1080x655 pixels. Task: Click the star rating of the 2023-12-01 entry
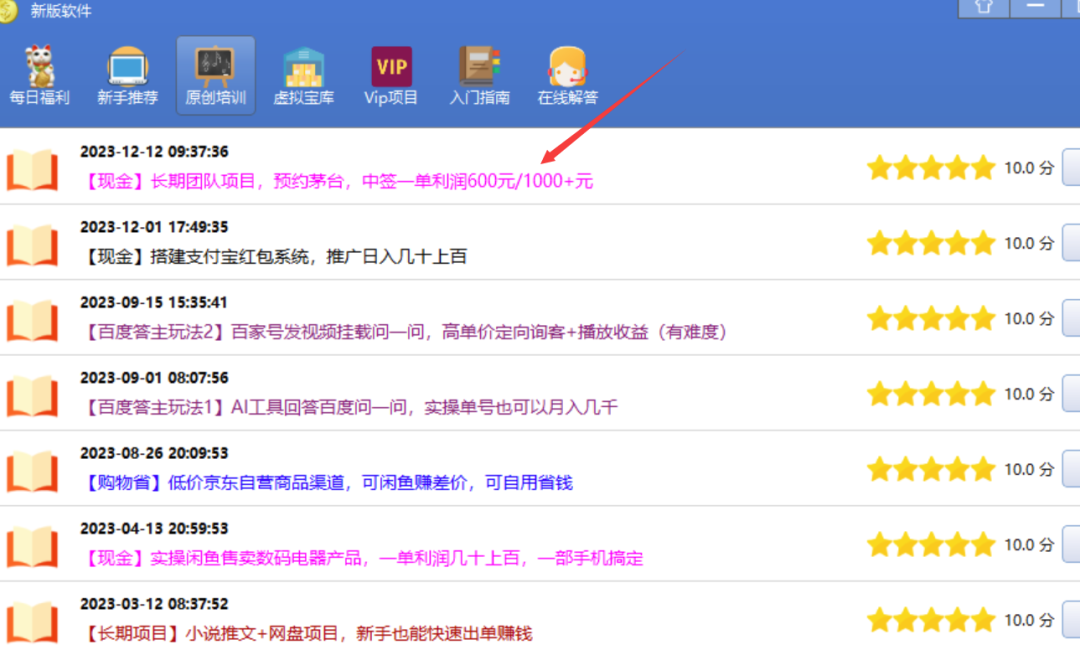[x=930, y=243]
